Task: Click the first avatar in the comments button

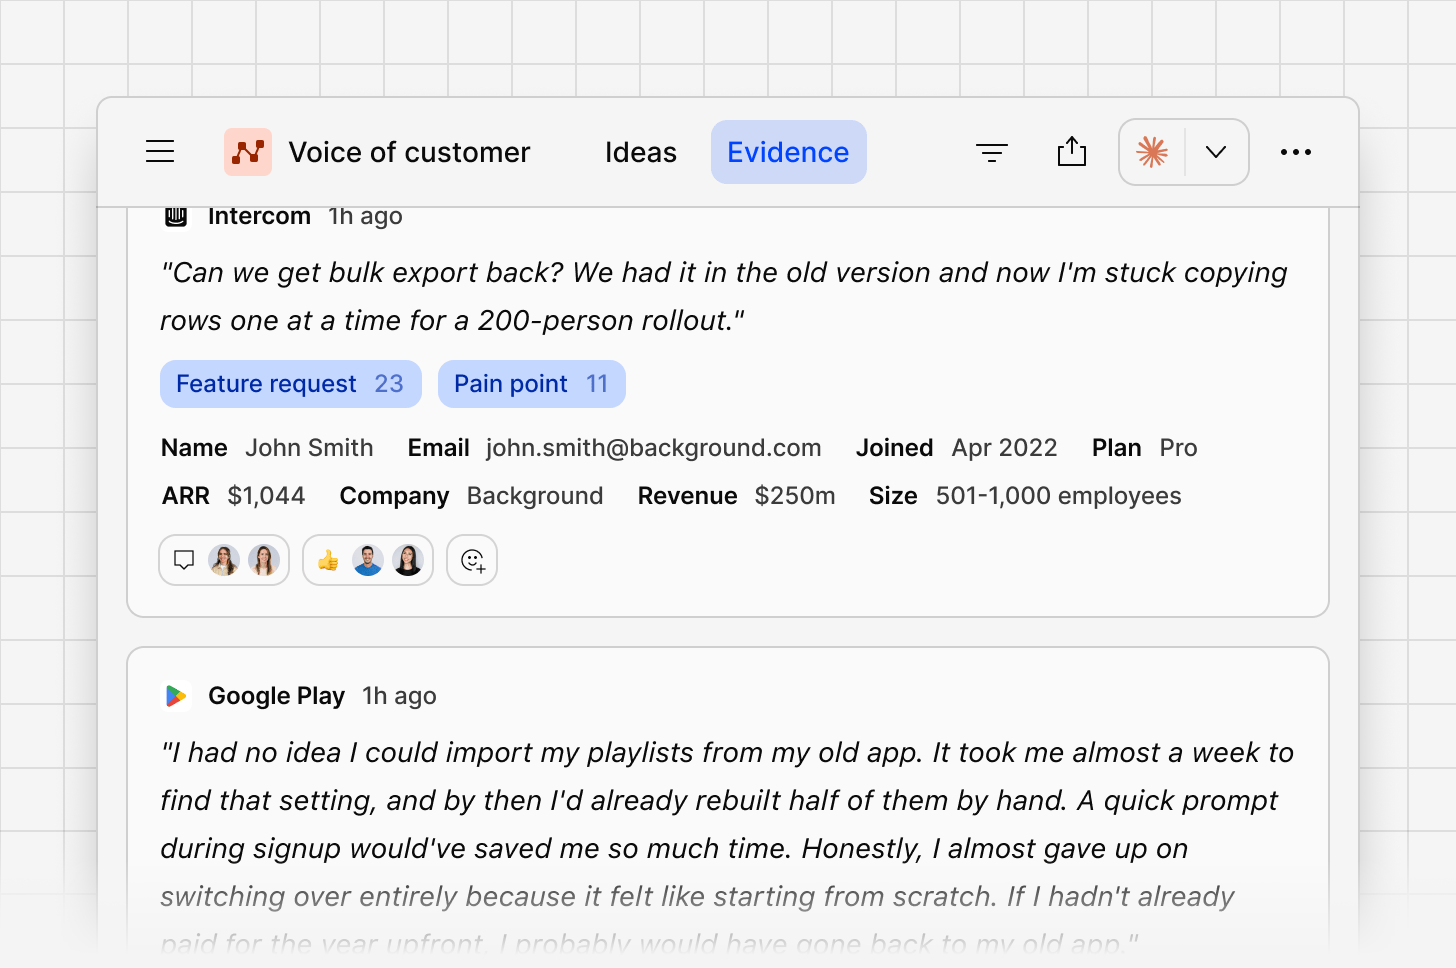Action: tap(224, 560)
